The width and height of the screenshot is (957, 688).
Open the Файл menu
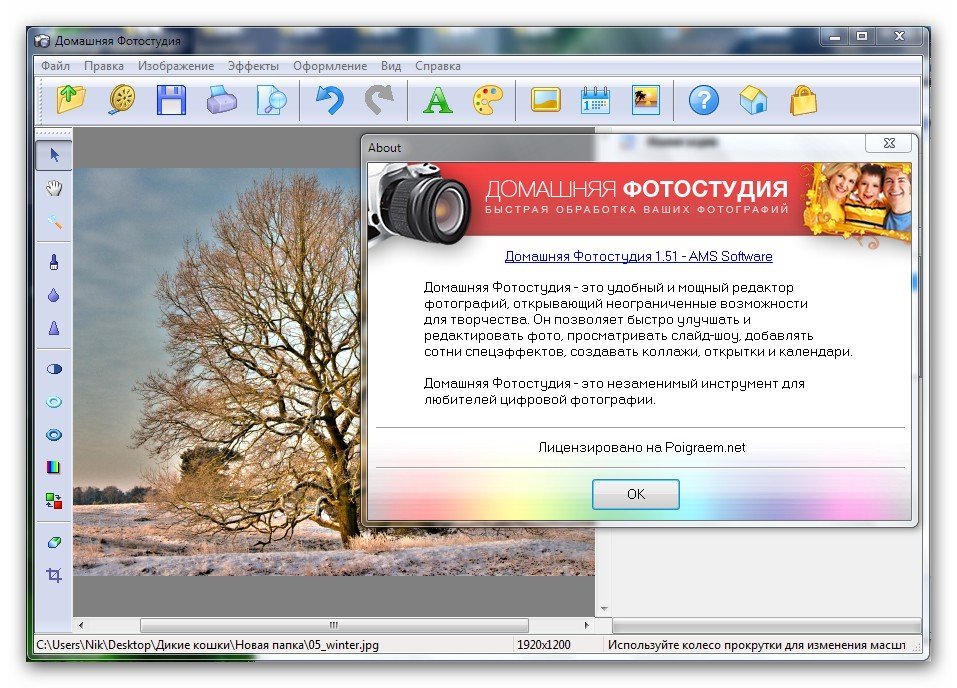55,66
